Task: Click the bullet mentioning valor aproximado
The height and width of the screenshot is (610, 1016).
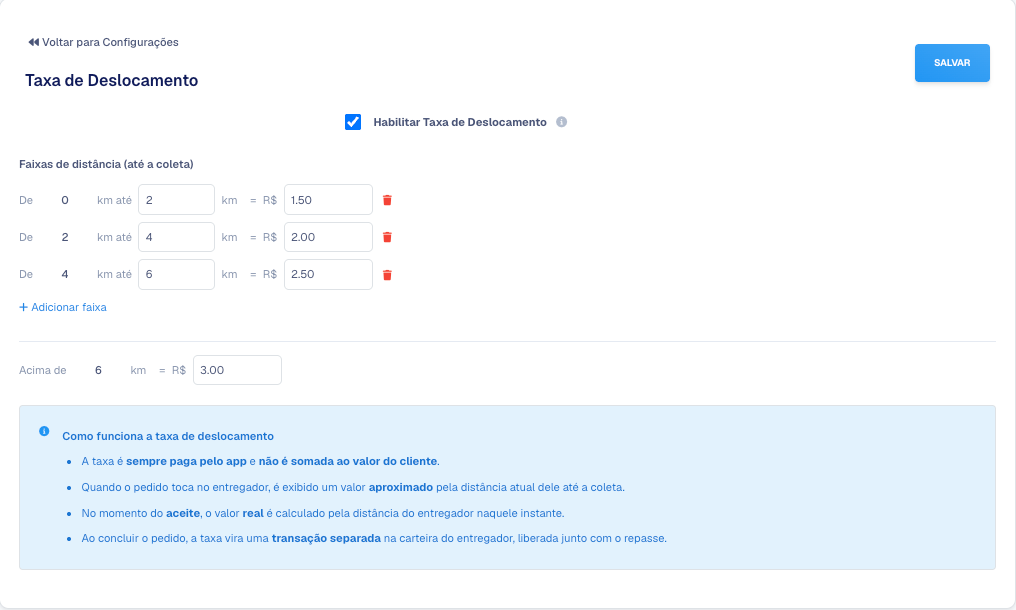Action: coord(353,487)
